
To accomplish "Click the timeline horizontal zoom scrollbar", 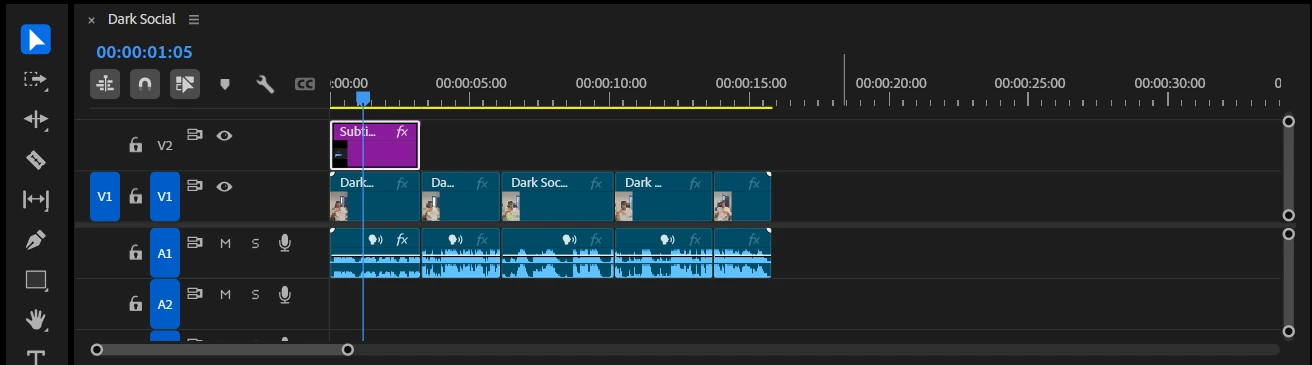I will tap(222, 350).
